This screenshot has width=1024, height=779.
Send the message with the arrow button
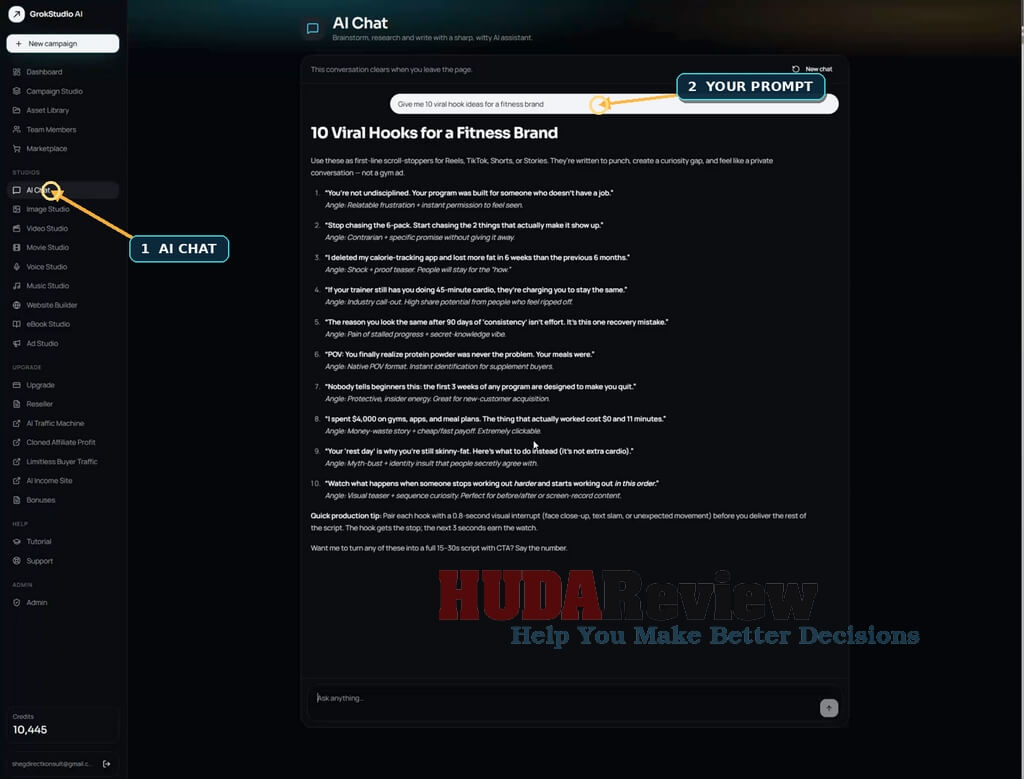point(829,708)
